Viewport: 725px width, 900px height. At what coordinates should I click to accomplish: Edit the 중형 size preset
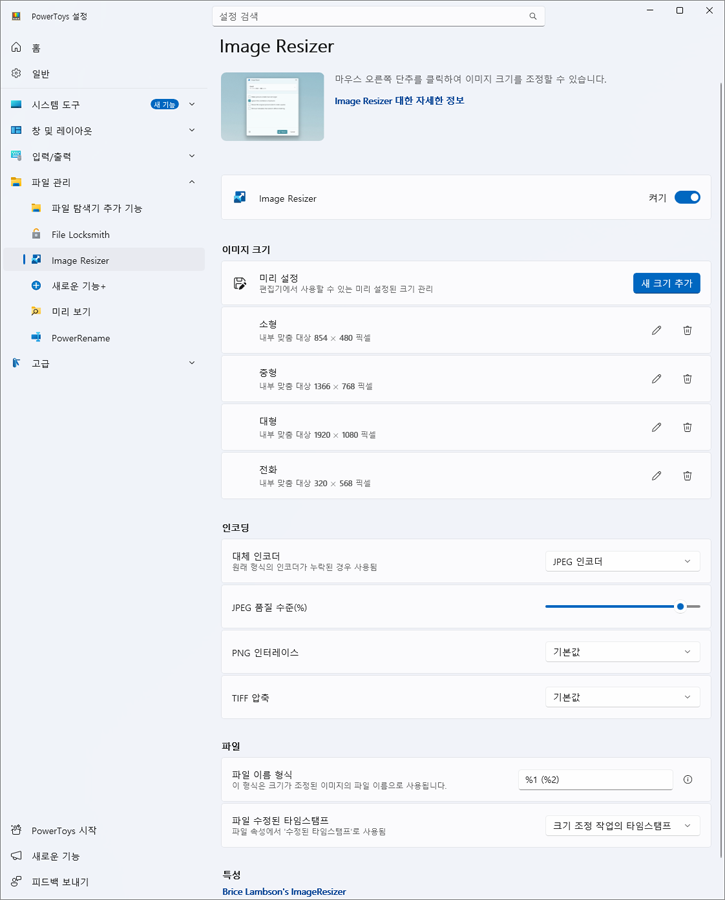click(x=656, y=379)
